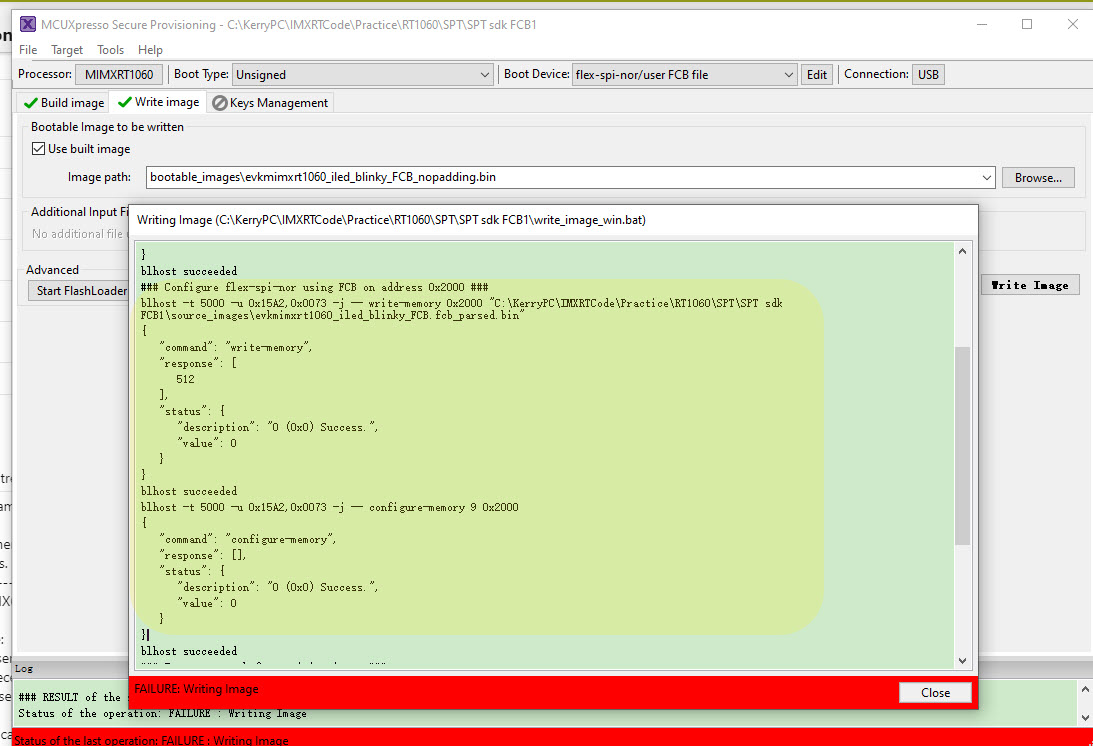This screenshot has width=1093, height=746.
Task: Open the Tools menu
Action: click(110, 49)
